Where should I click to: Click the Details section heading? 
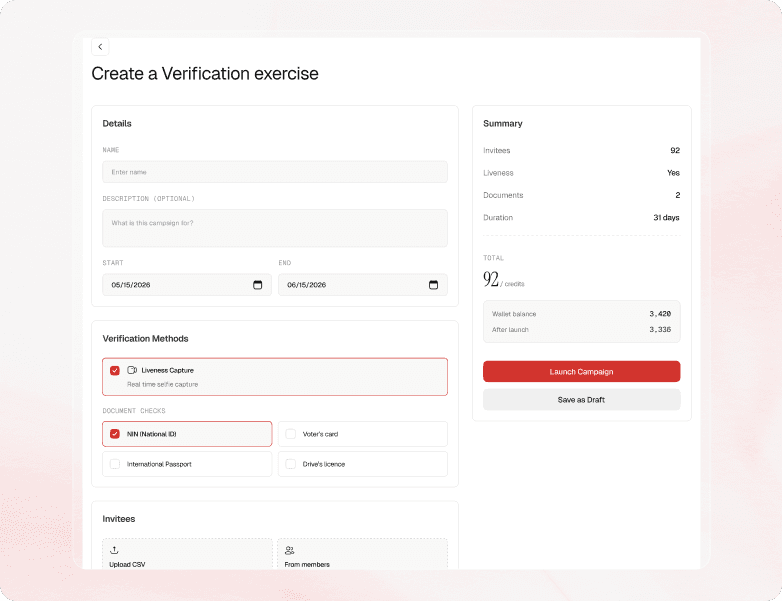point(117,124)
